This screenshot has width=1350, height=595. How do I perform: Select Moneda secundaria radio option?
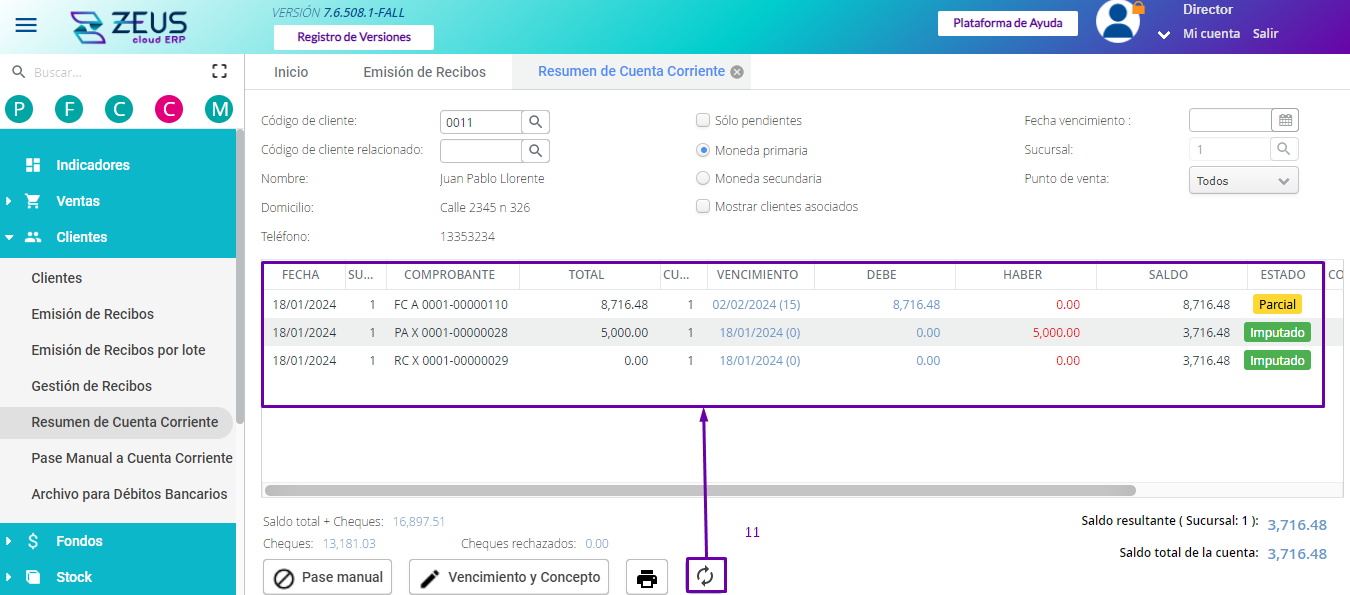[x=703, y=178]
